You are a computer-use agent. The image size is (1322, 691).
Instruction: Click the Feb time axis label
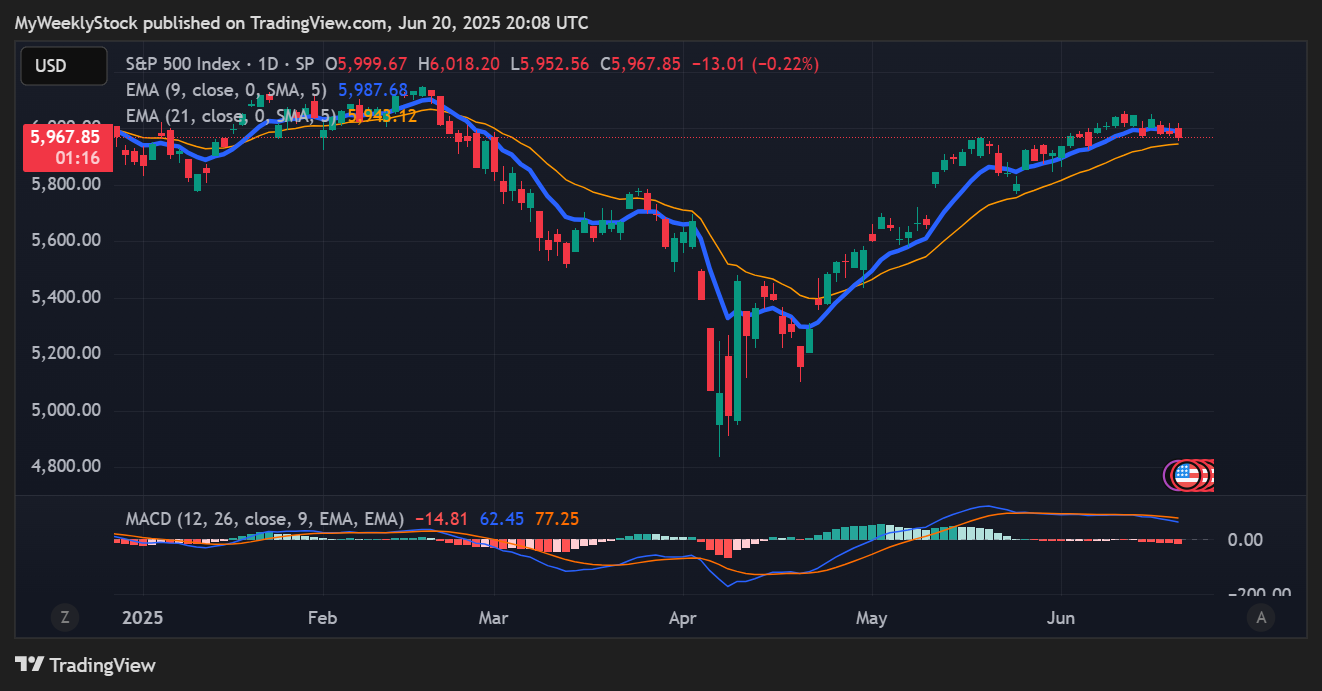[322, 618]
